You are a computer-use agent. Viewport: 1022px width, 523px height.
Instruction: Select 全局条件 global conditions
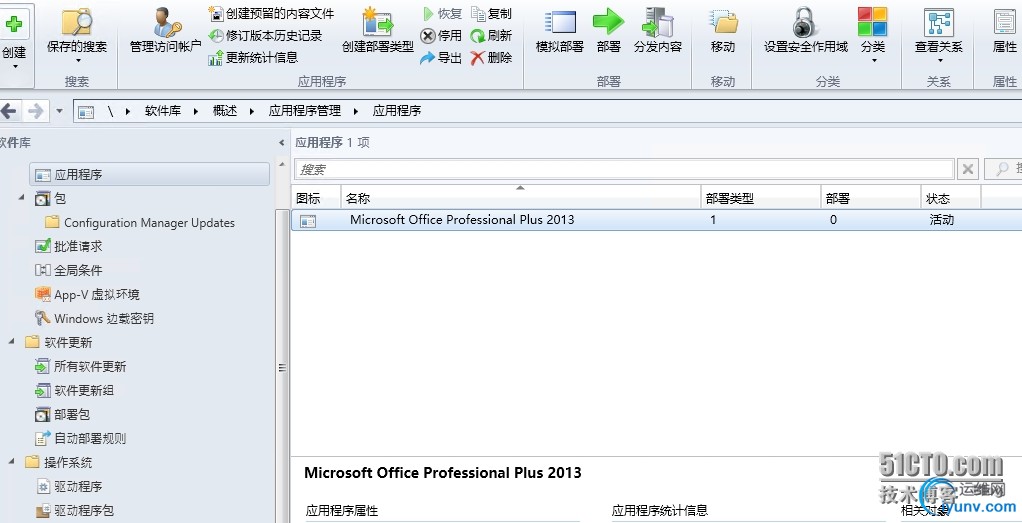coord(69,270)
